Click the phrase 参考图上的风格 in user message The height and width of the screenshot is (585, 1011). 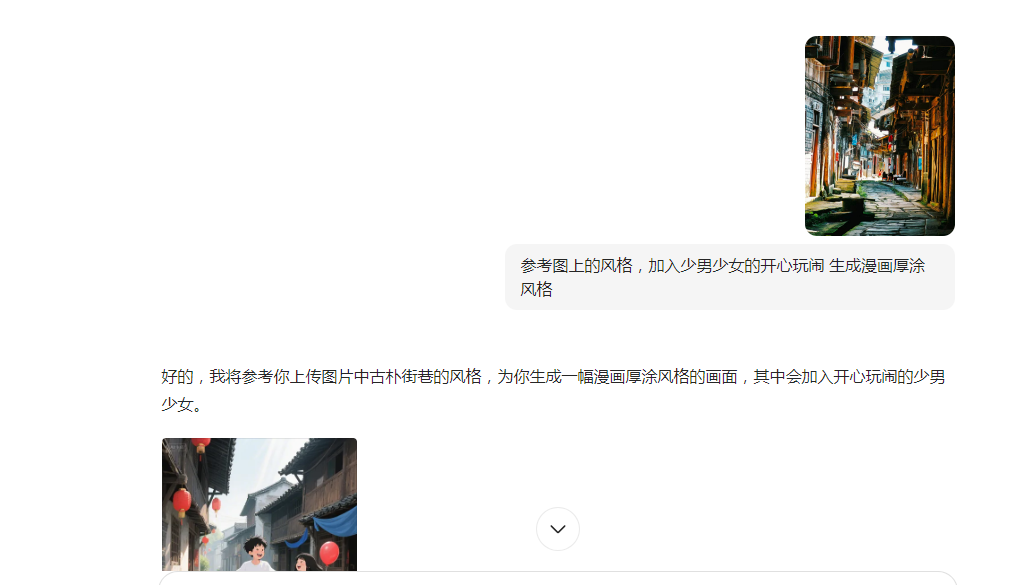pyautogui.click(x=576, y=266)
